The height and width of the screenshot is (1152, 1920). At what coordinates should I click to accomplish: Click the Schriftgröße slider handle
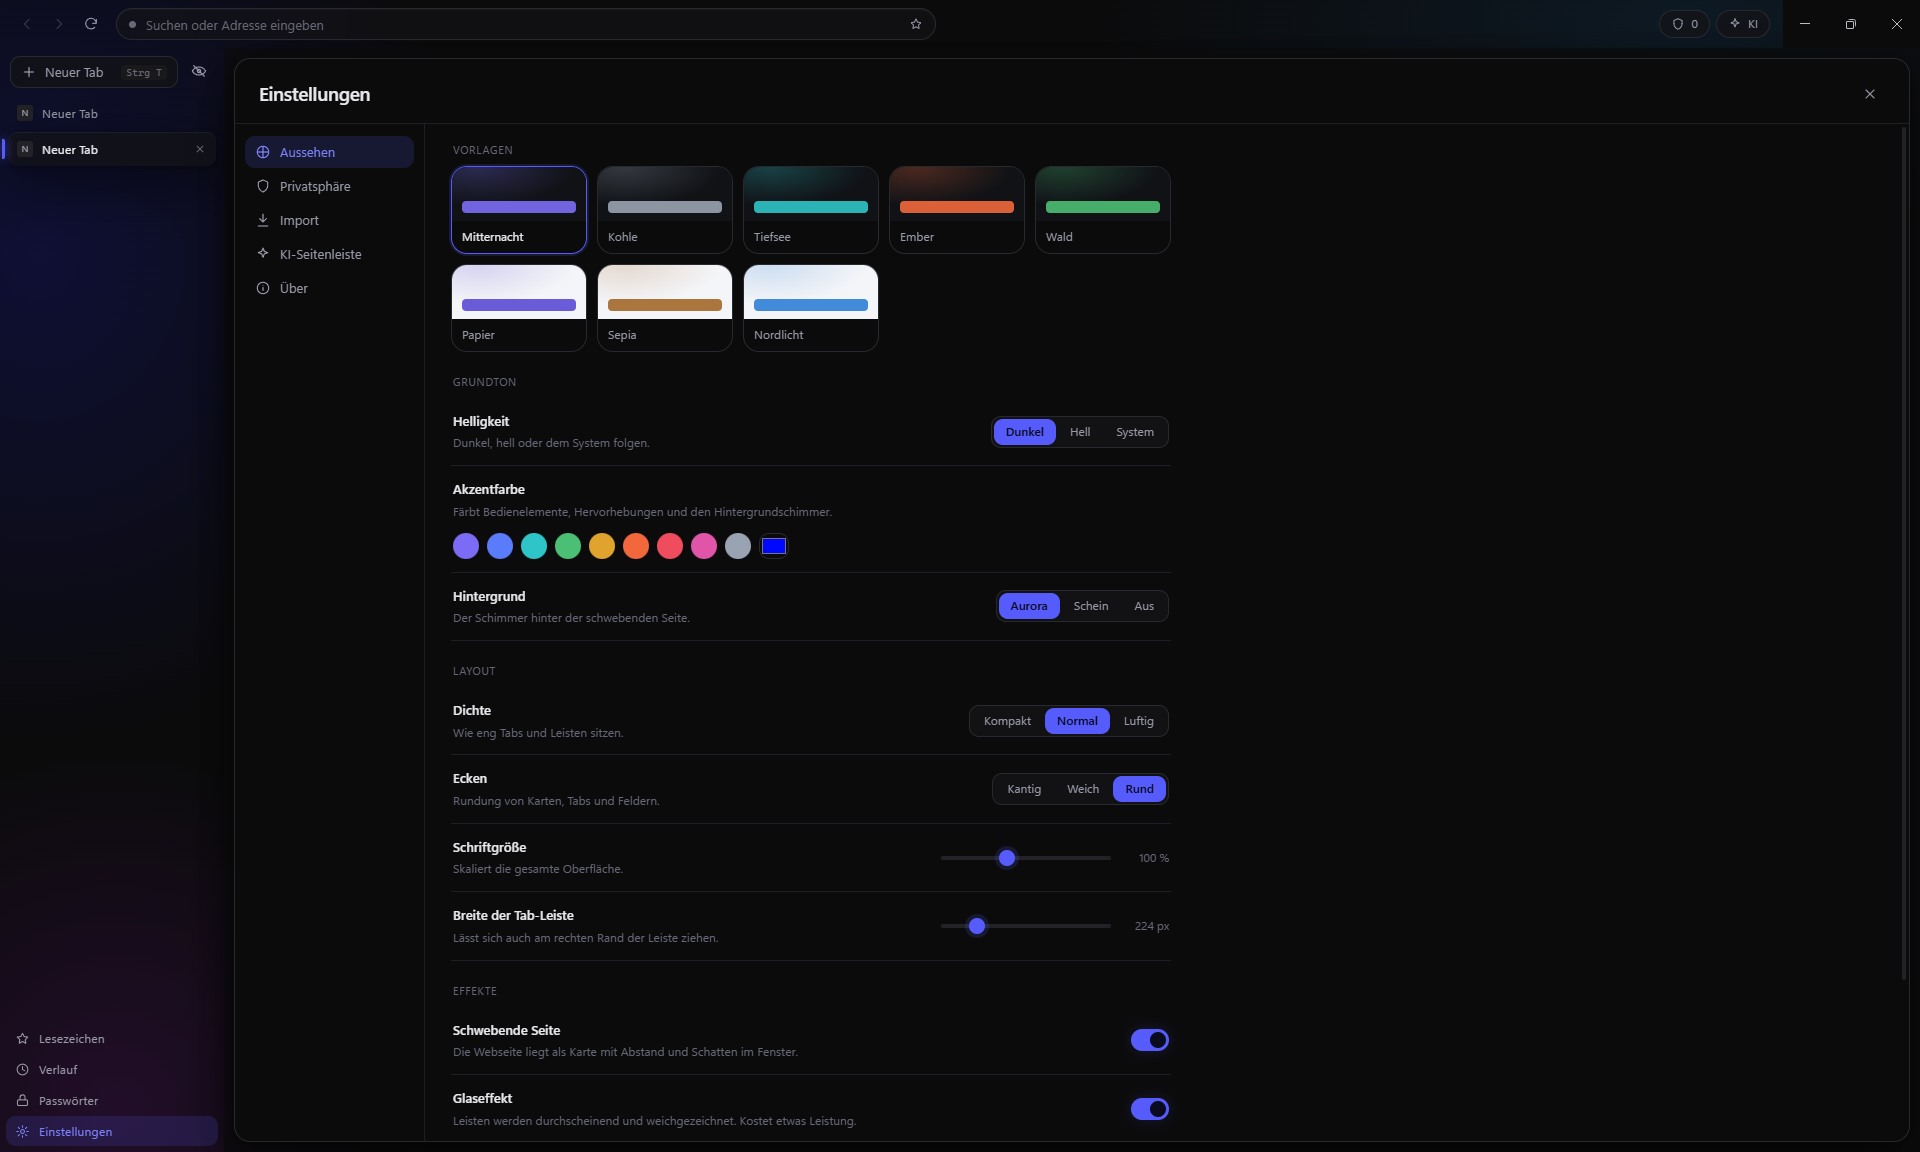tap(1007, 858)
